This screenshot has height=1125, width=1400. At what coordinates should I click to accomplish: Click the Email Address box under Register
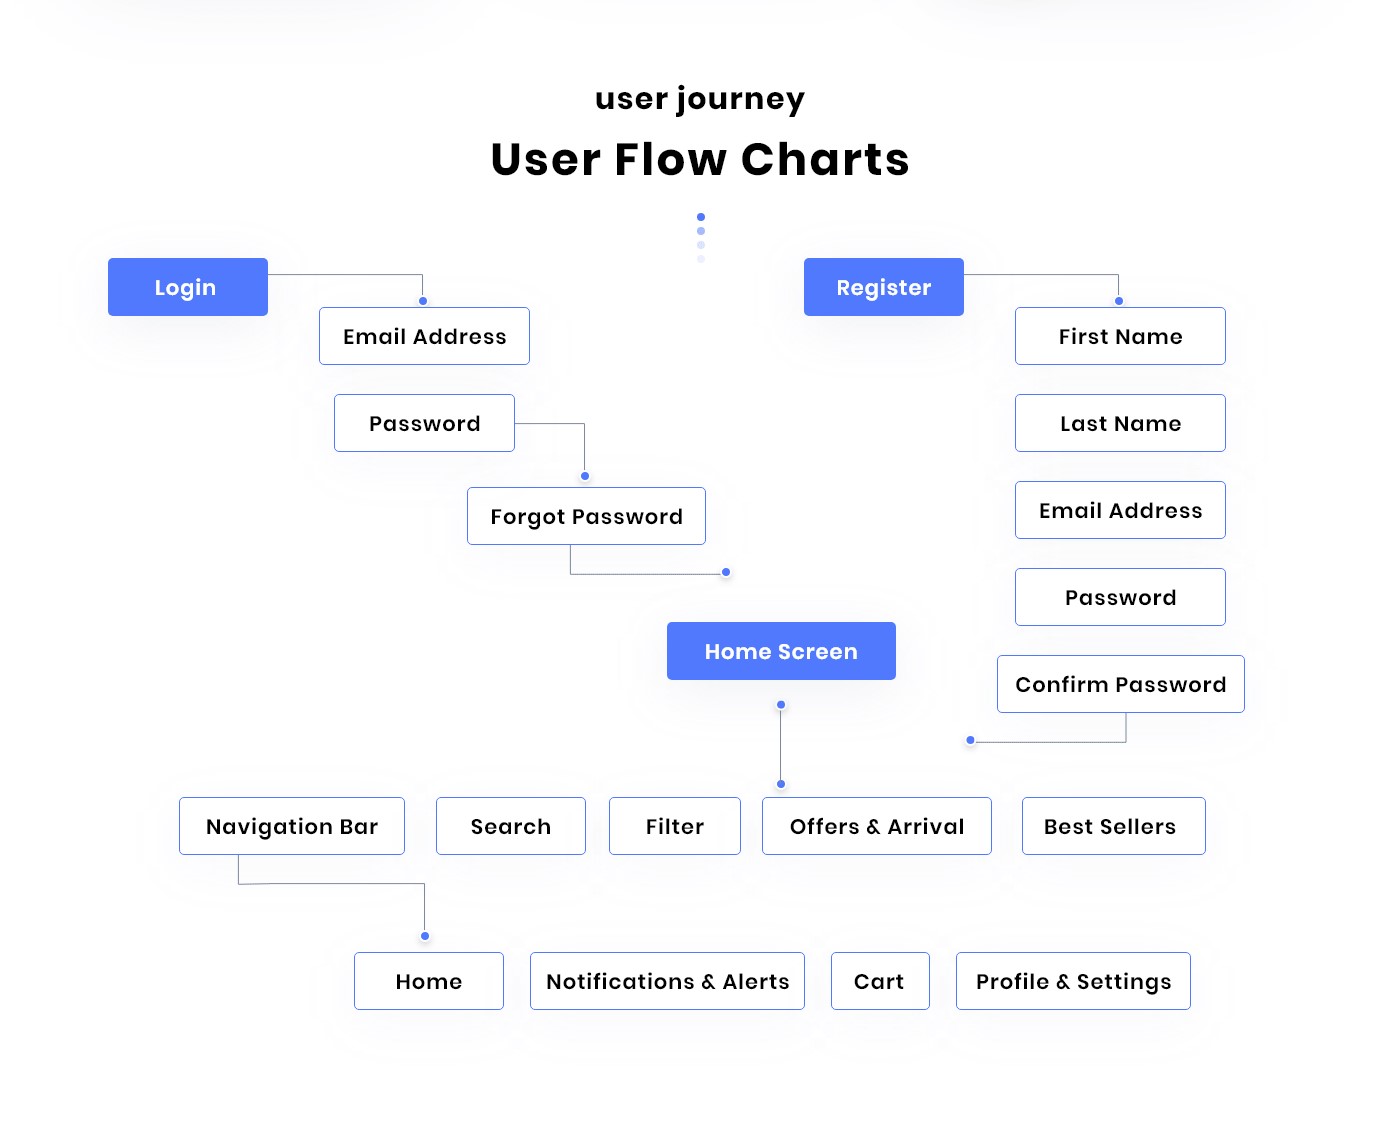click(1120, 510)
